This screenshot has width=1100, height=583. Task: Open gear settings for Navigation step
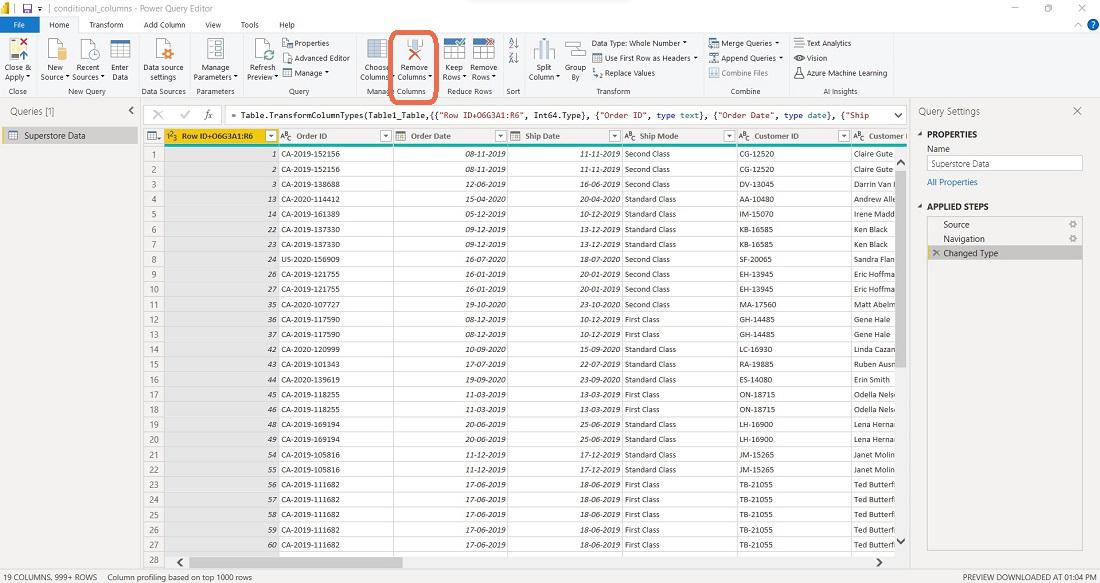1073,239
